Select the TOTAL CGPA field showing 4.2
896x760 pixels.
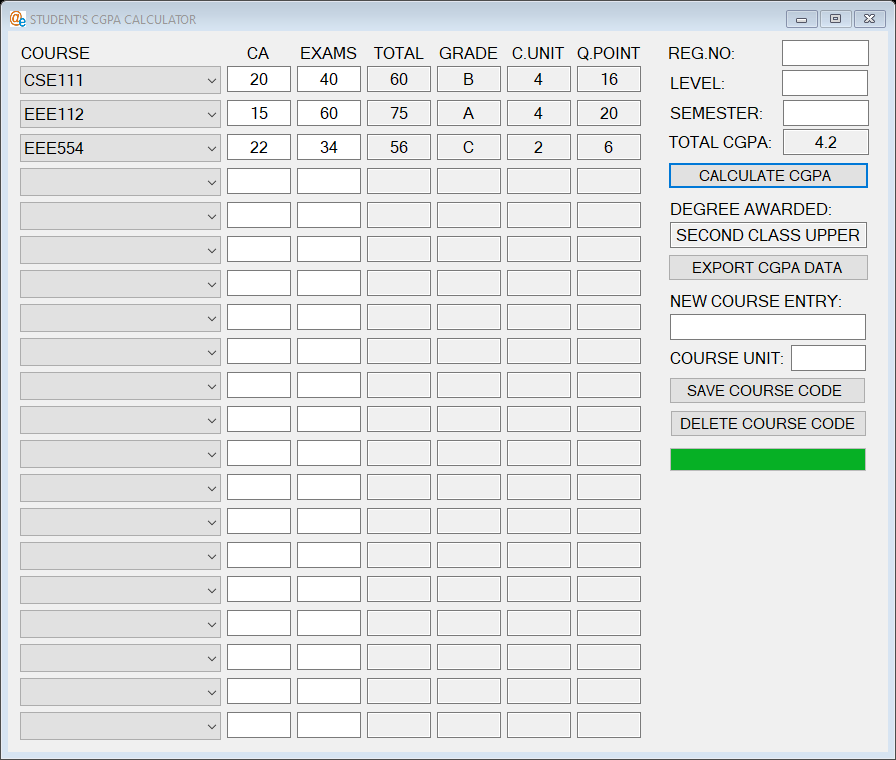coord(826,142)
